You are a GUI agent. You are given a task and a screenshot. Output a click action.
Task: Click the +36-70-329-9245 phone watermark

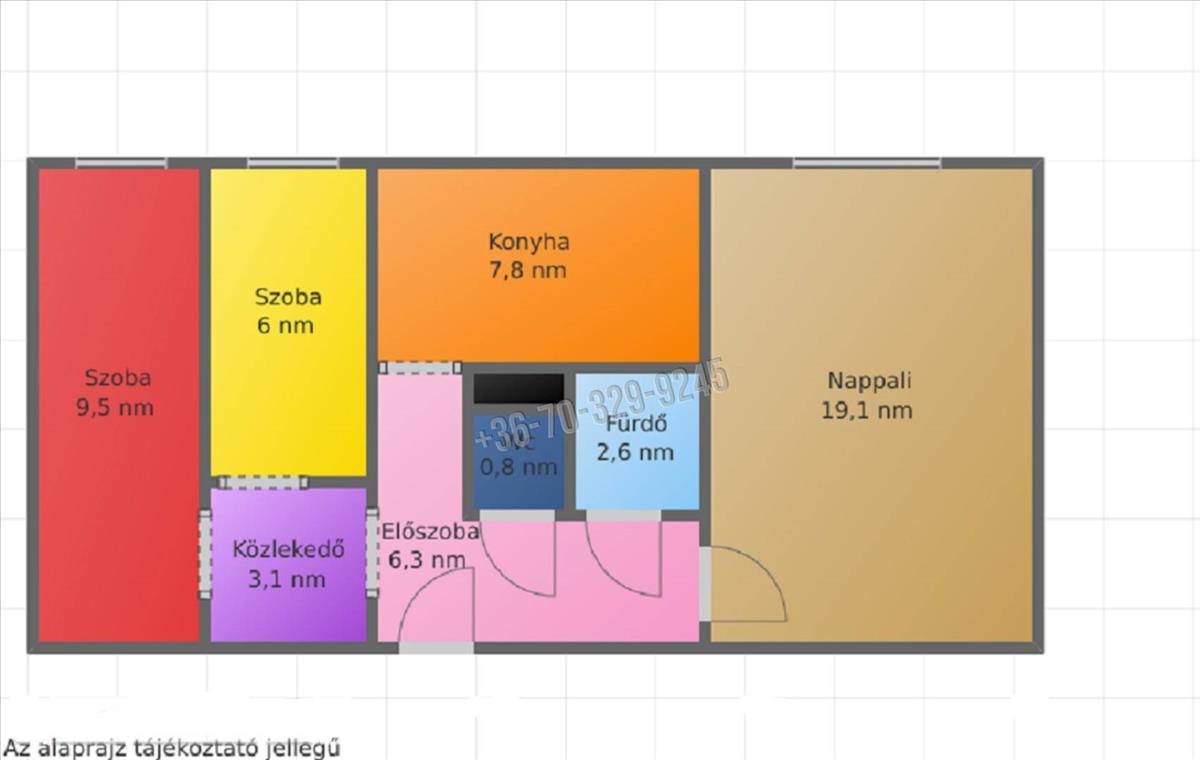[604, 408]
